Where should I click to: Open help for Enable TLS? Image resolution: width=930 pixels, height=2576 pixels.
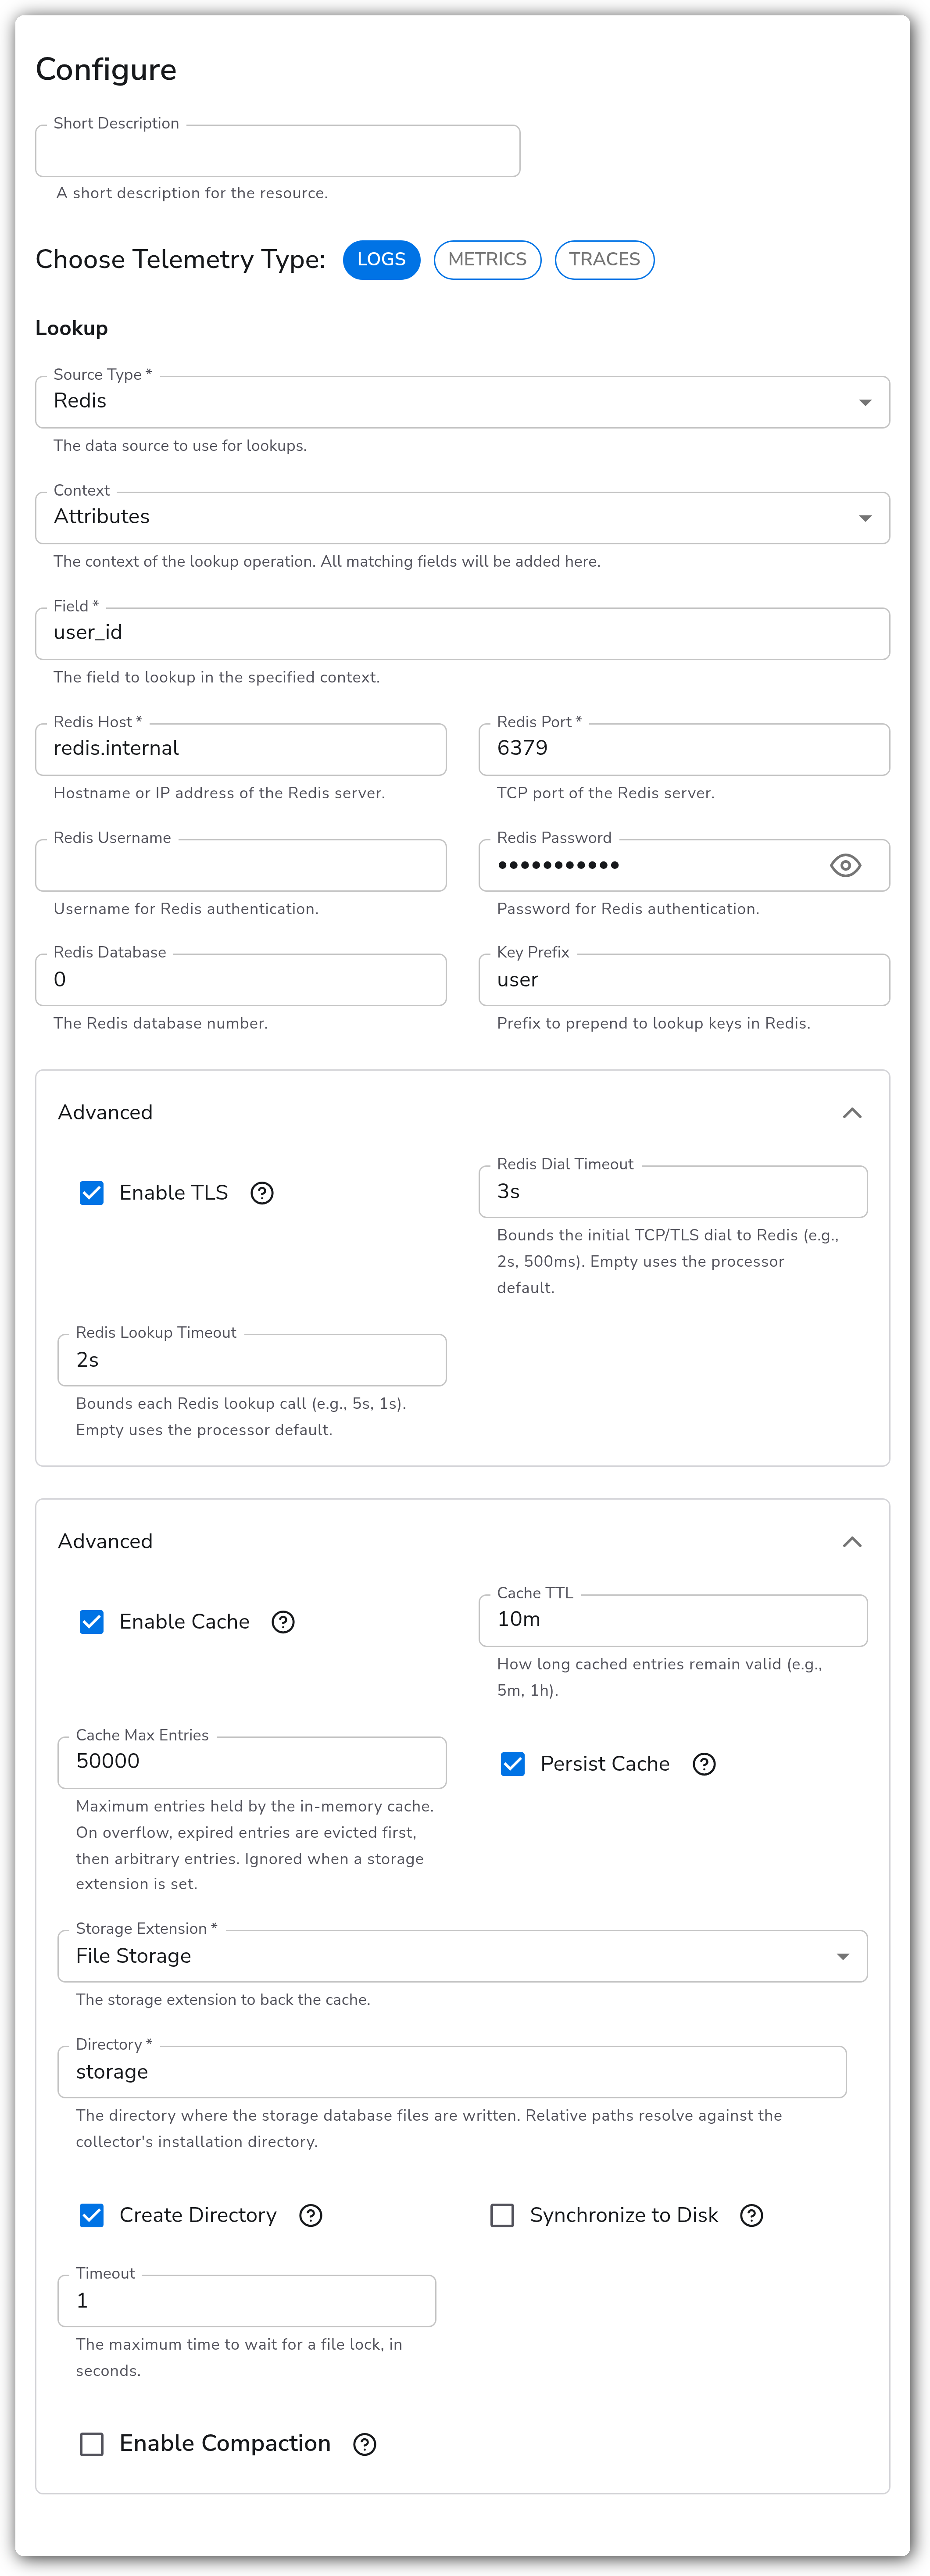[x=262, y=1193]
